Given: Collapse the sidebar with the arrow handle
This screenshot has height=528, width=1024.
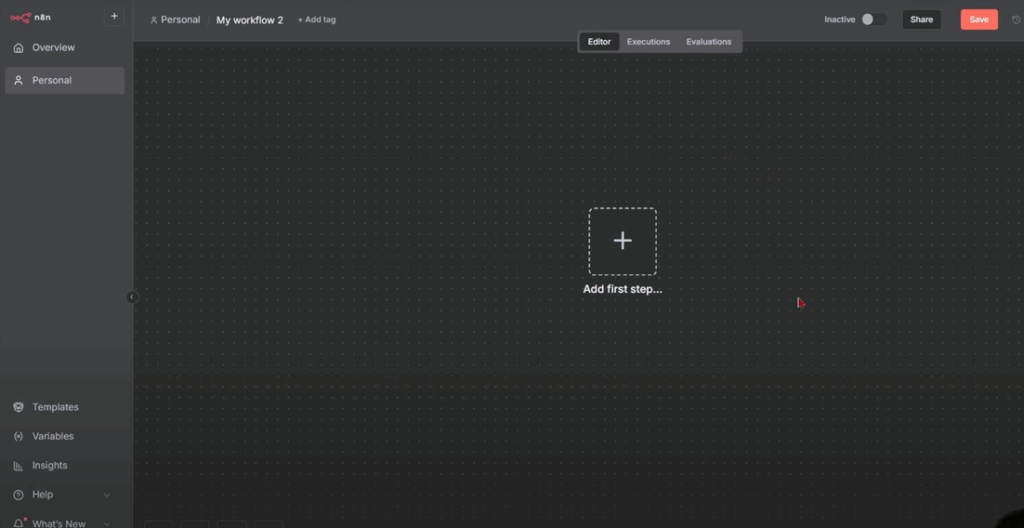Looking at the screenshot, I should pyautogui.click(x=132, y=297).
